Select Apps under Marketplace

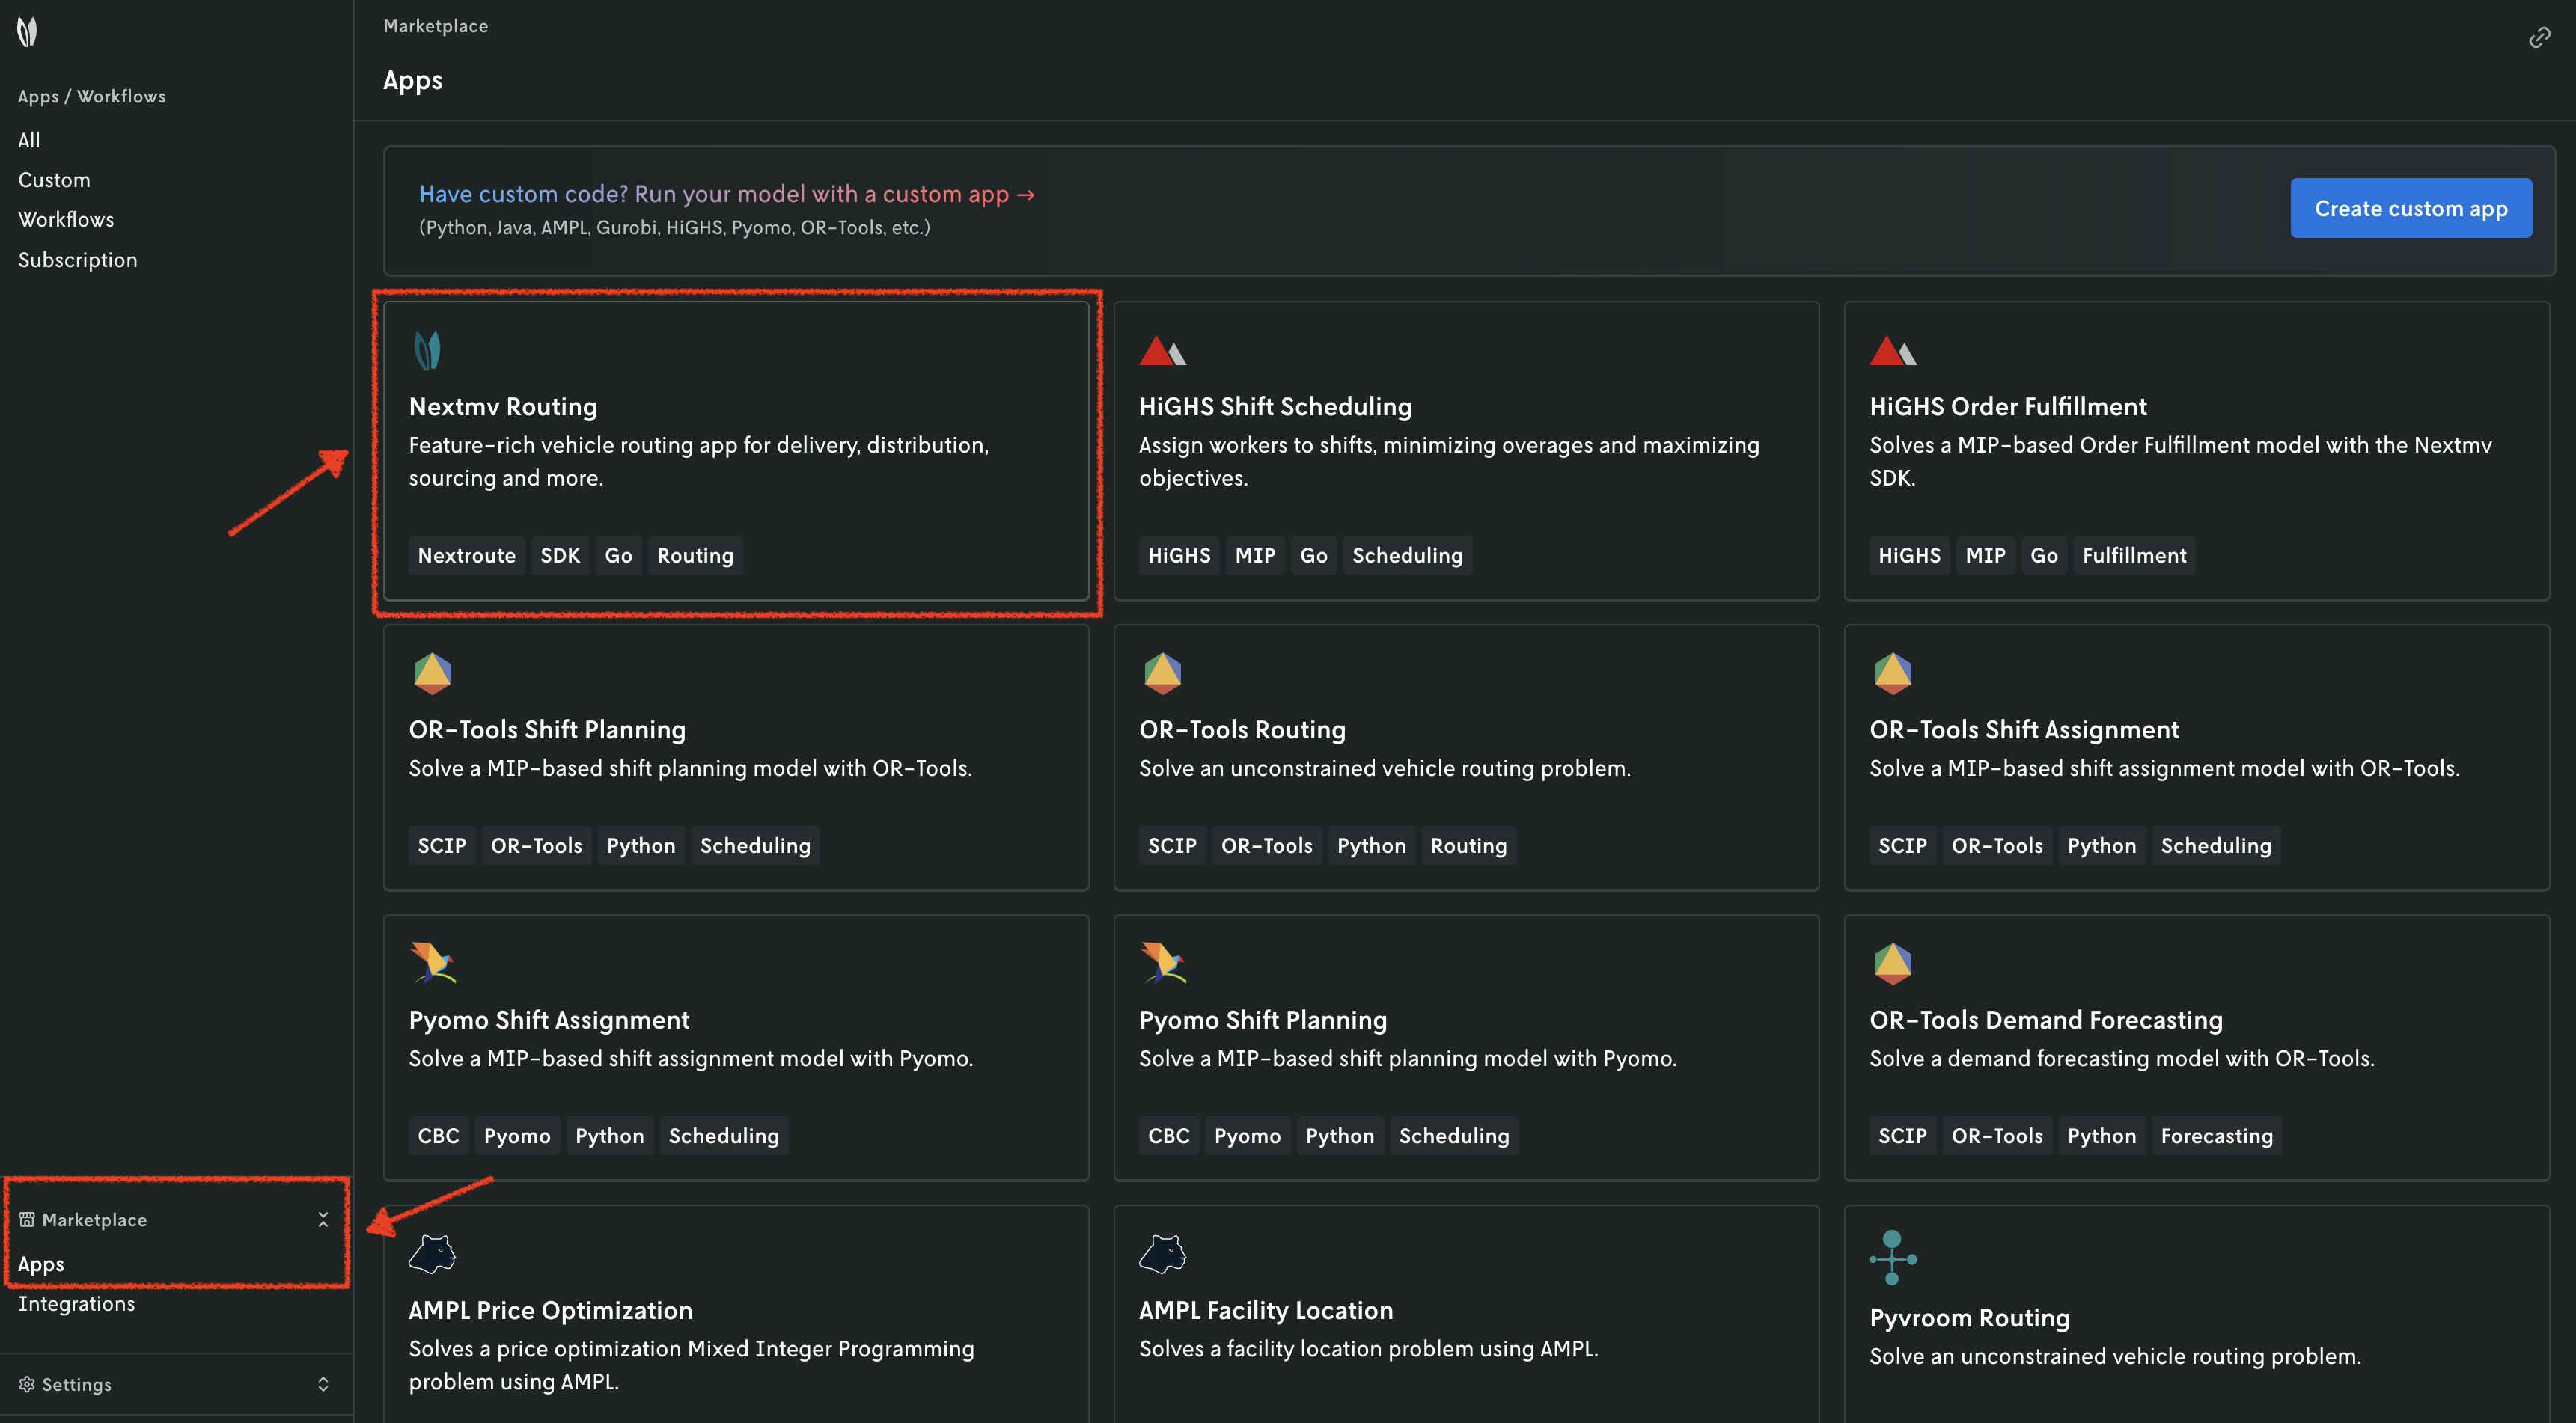(x=41, y=1264)
